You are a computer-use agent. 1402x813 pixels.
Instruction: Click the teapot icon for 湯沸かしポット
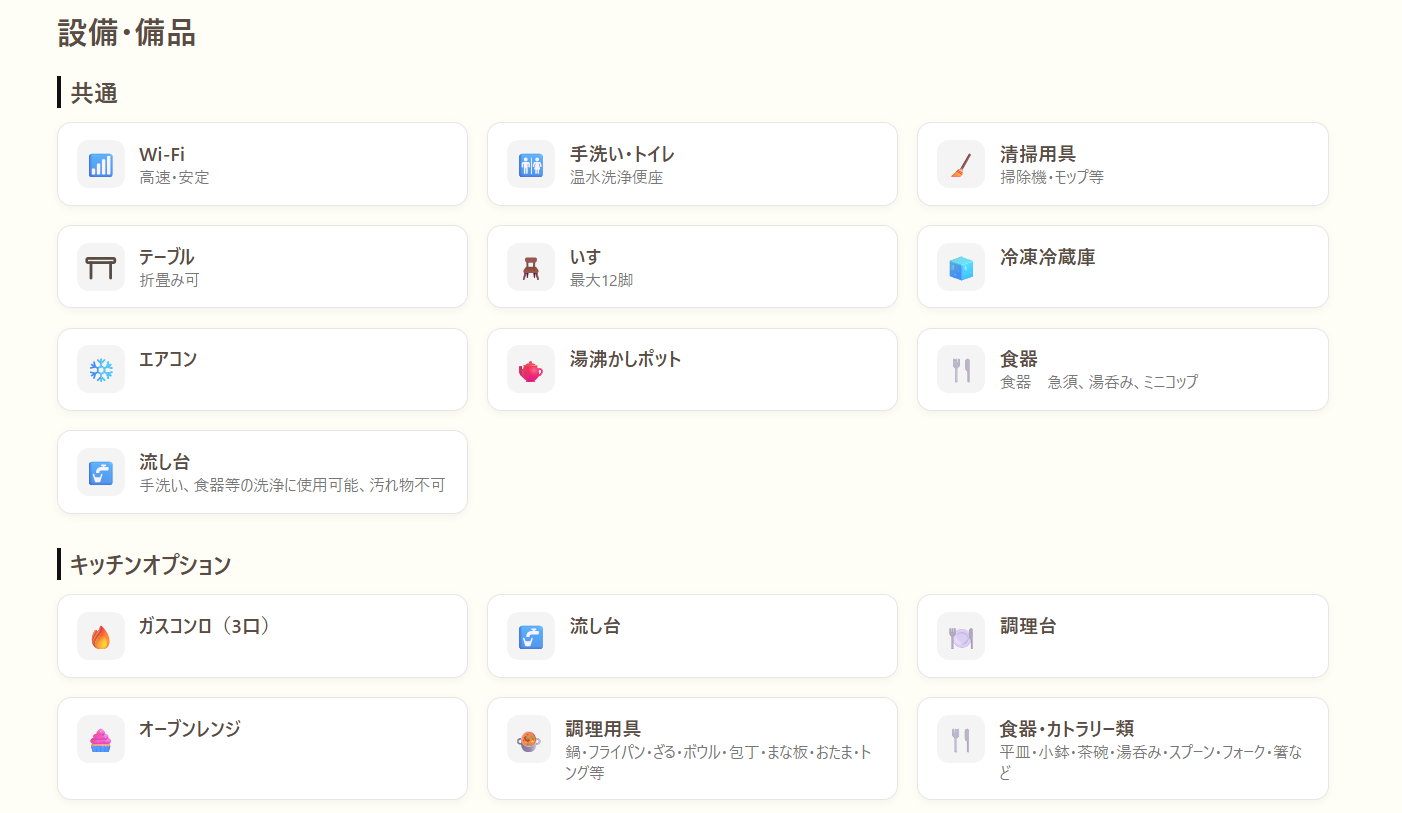(x=531, y=371)
